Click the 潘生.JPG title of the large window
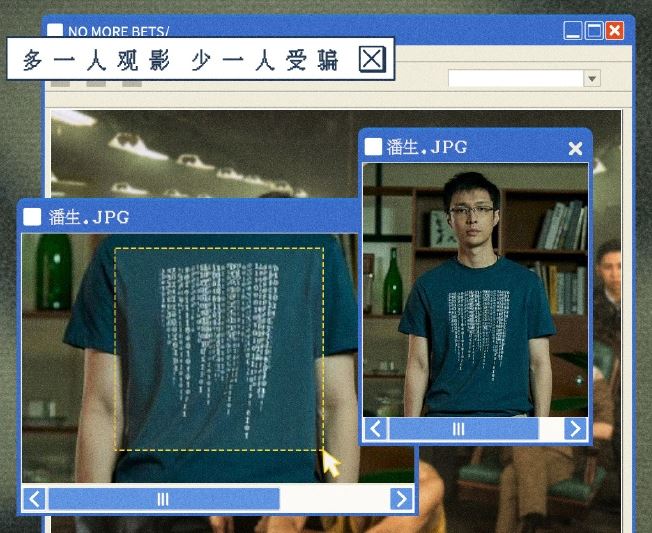Image resolution: width=652 pixels, height=533 pixels. [89, 217]
